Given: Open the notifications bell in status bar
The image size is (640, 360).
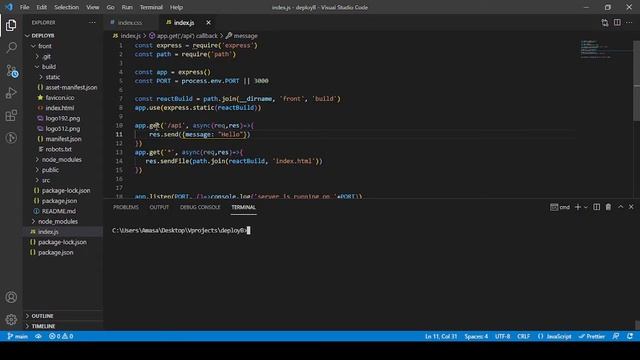Looking at the screenshot, I should pos(630,336).
